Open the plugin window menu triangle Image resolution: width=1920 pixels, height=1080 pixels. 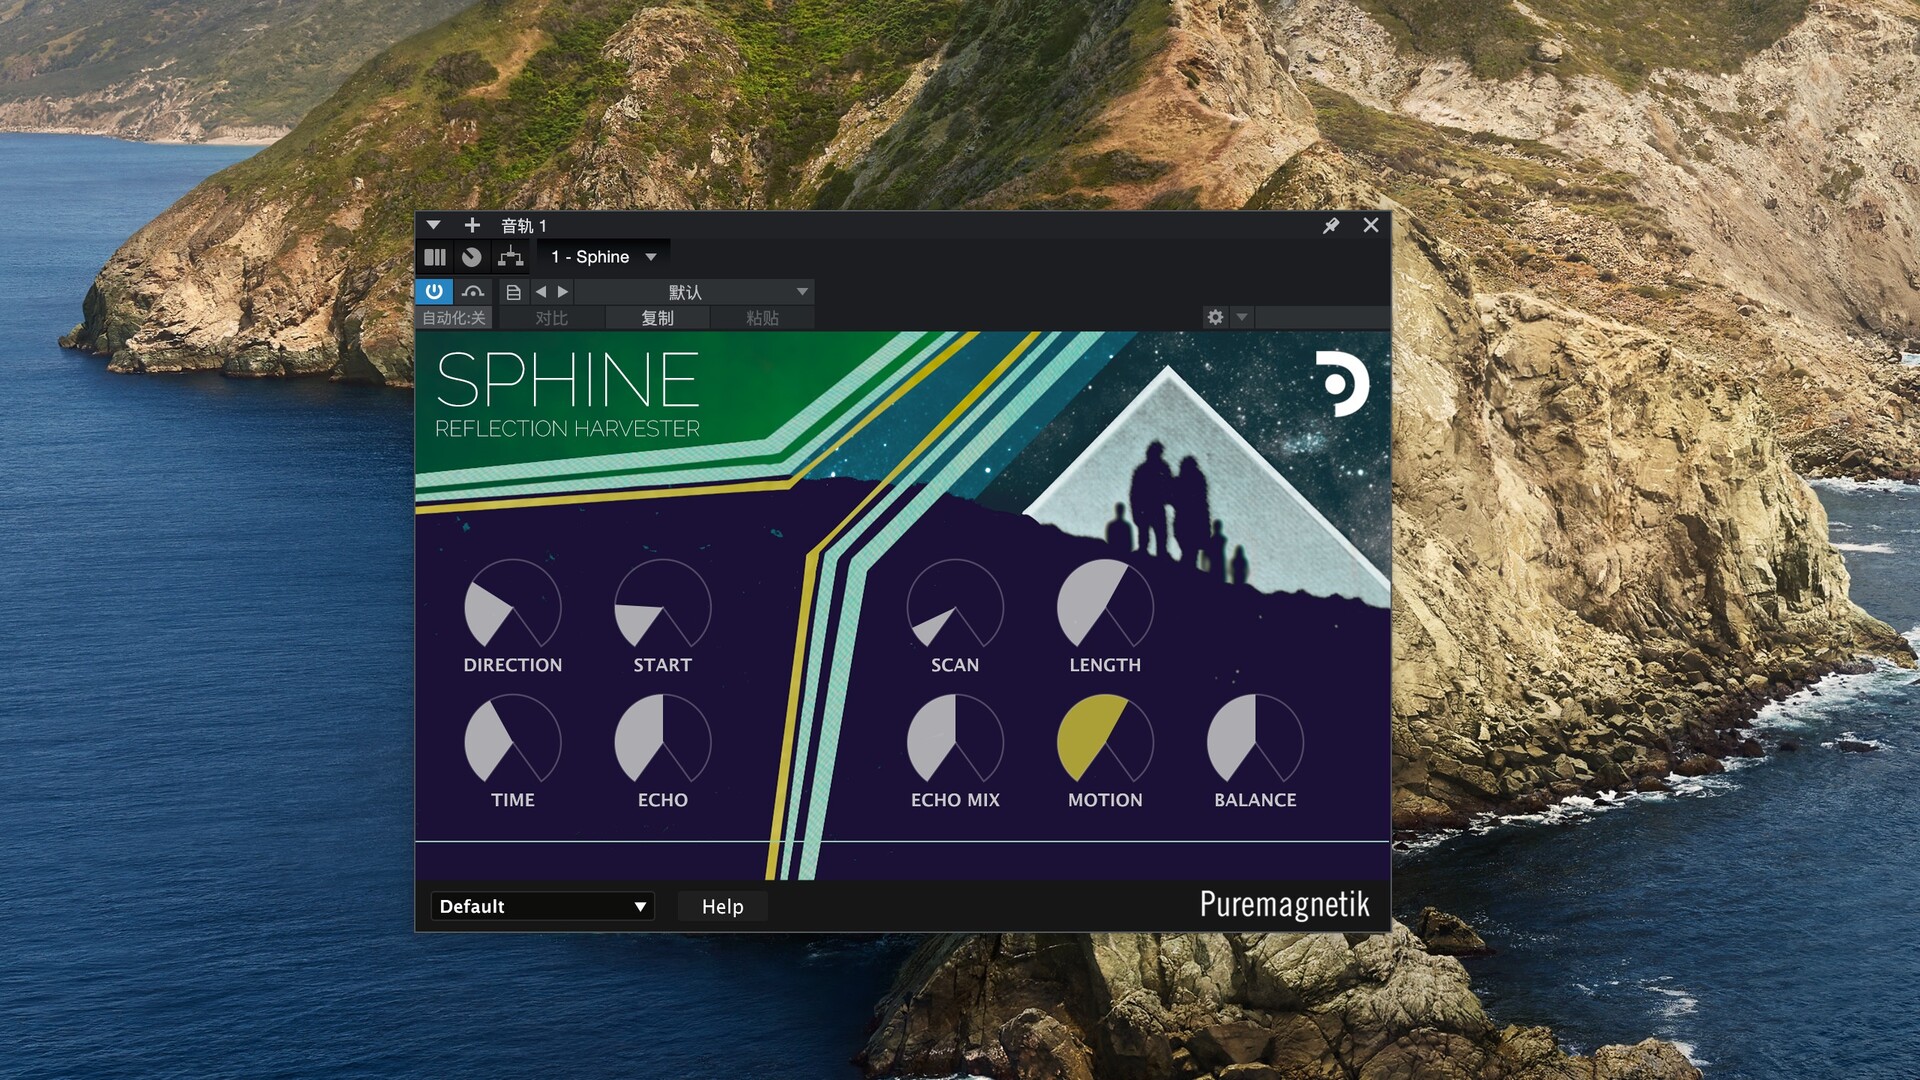coord(433,225)
